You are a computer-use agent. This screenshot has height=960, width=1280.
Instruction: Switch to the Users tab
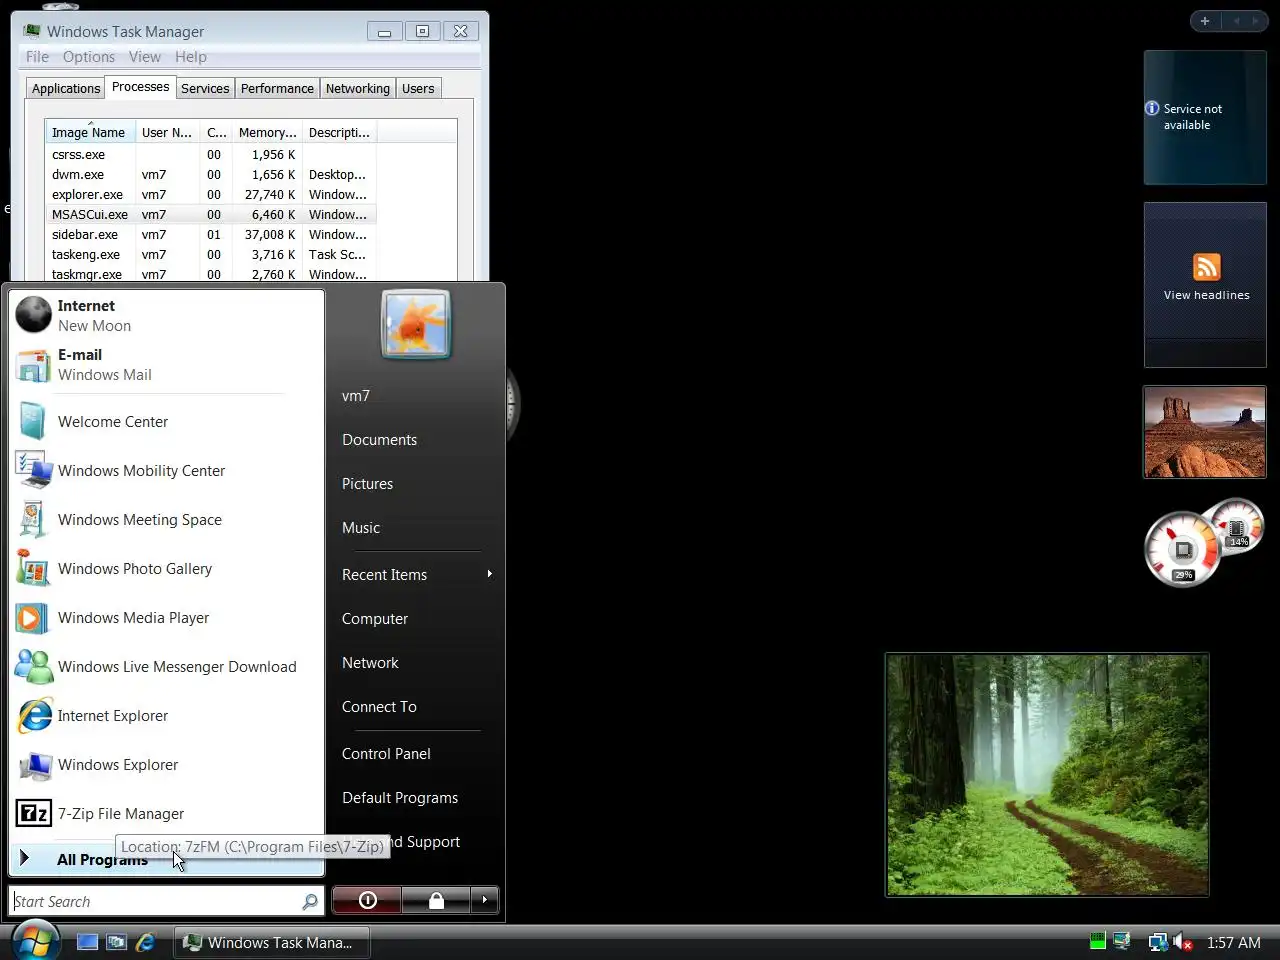click(418, 88)
